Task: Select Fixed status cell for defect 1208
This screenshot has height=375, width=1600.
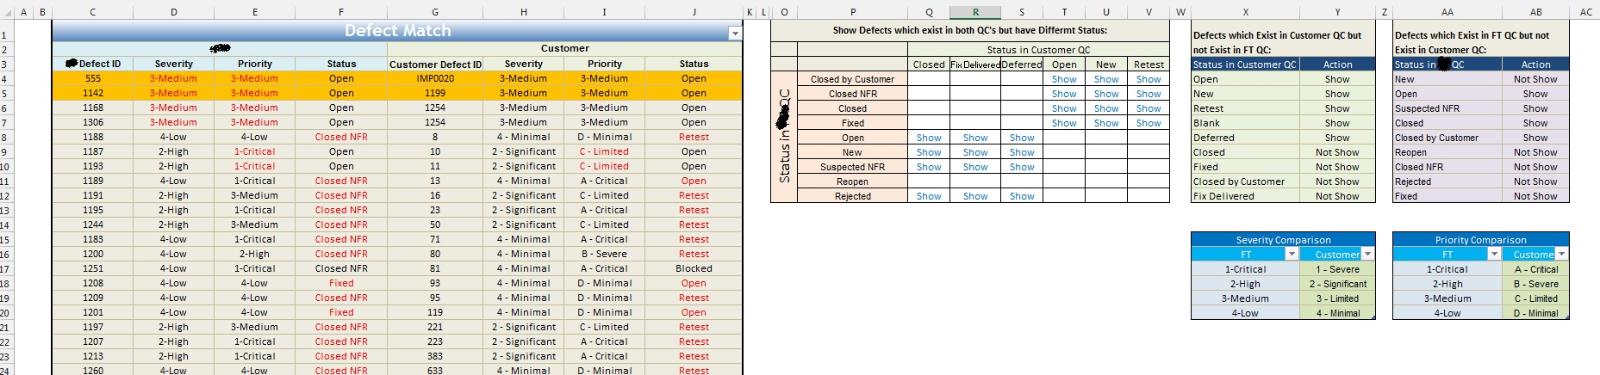Action: click(x=341, y=283)
